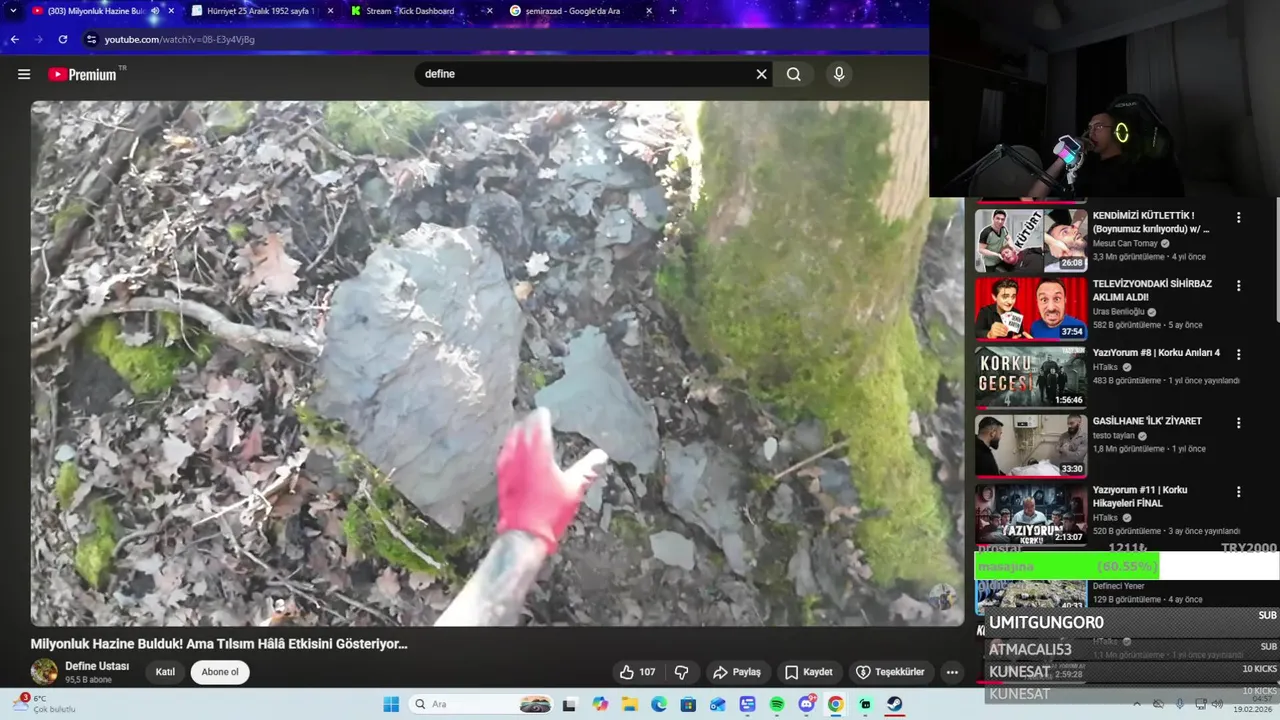The width and height of the screenshot is (1280, 720).
Task: Open 'YazıYorum #8 | Korku Anıları 4' title
Action: click(1156, 353)
